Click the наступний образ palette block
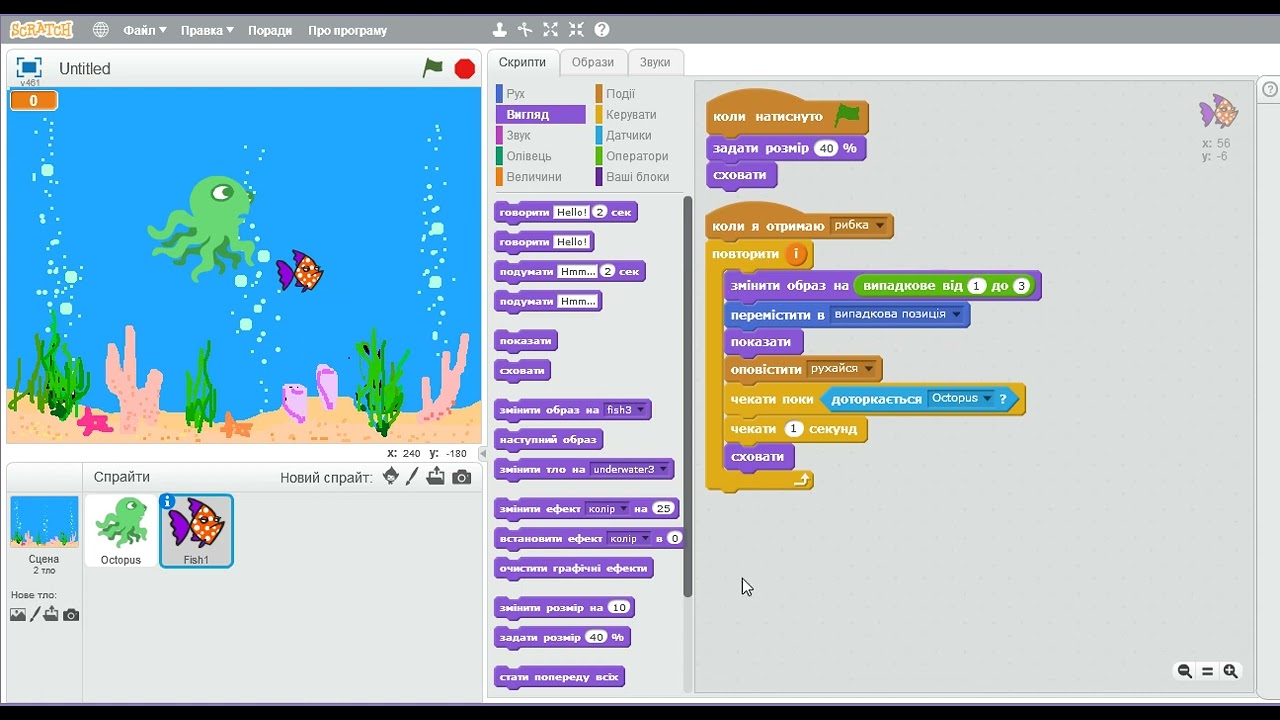The height and width of the screenshot is (720, 1280). coord(549,439)
